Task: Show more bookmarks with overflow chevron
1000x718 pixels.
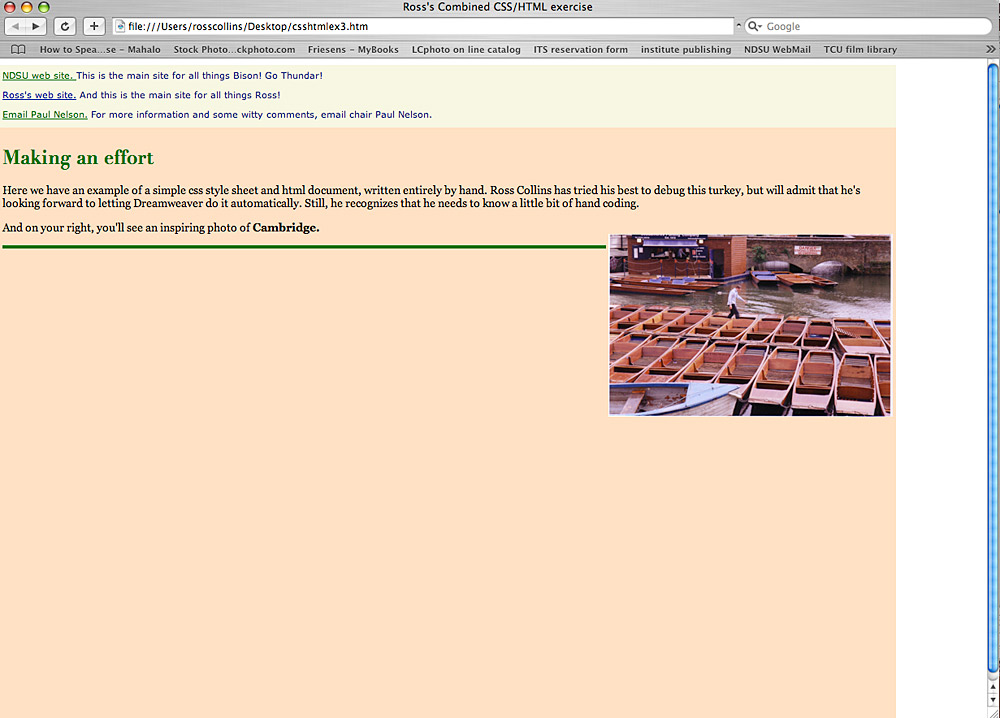Action: [990, 49]
